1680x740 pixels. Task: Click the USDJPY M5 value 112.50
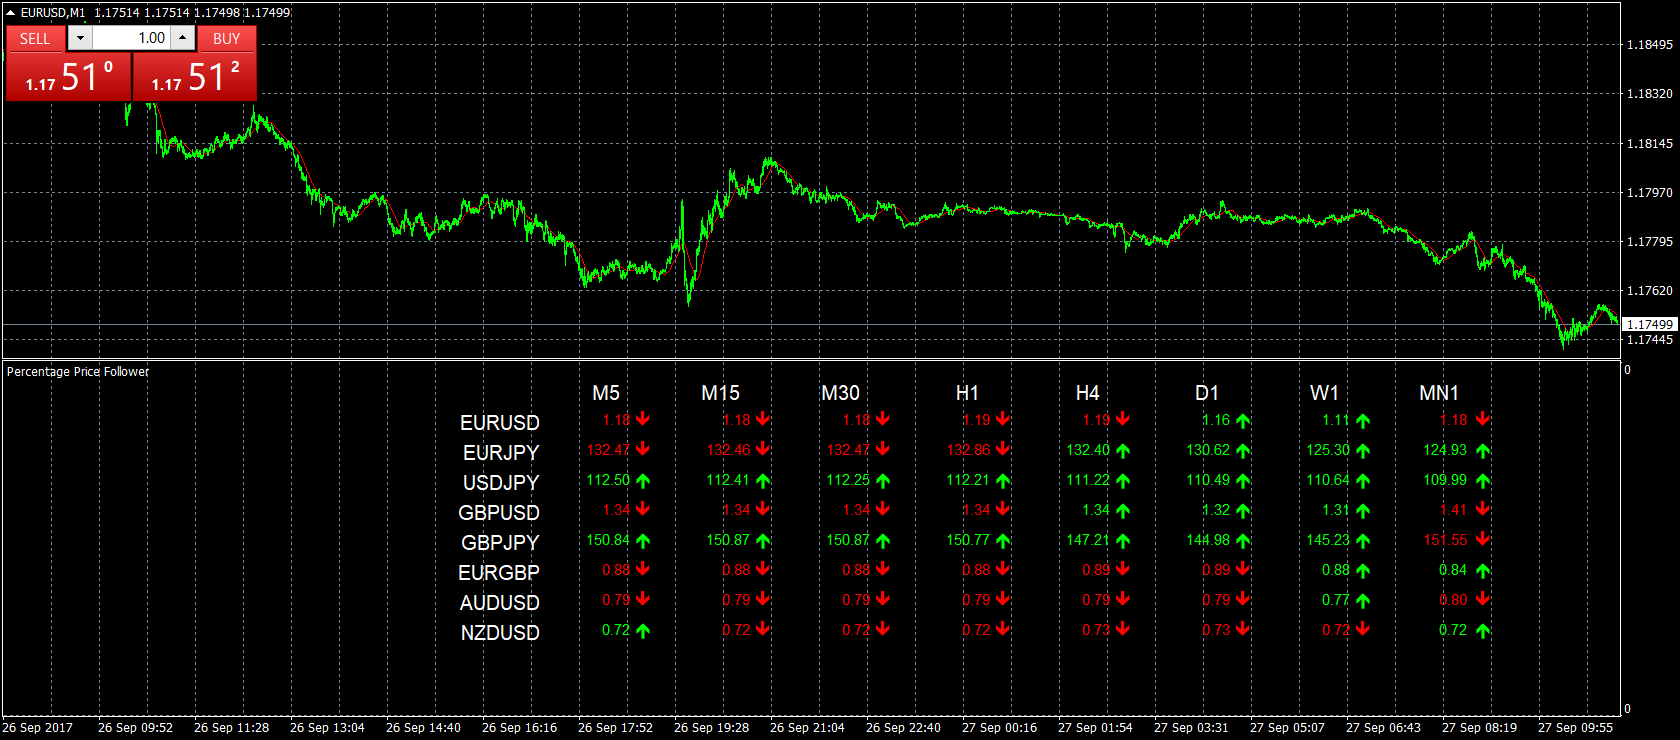pyautogui.click(x=608, y=480)
